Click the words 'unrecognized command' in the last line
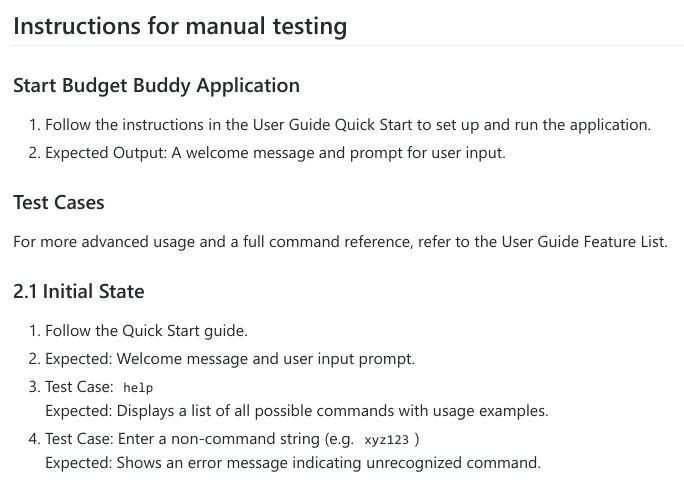684x497 pixels. (x=453, y=463)
